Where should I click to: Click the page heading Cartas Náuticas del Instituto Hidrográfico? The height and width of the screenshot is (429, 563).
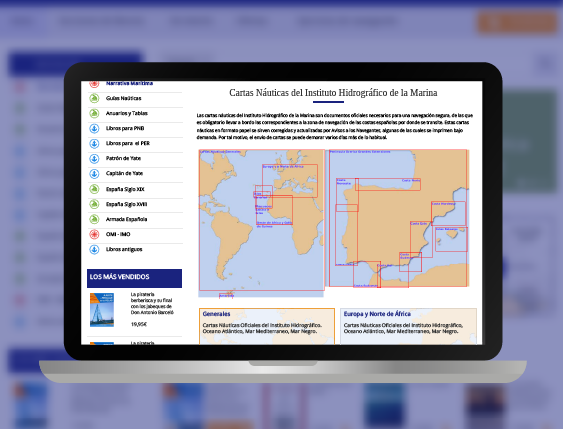[x=333, y=93]
